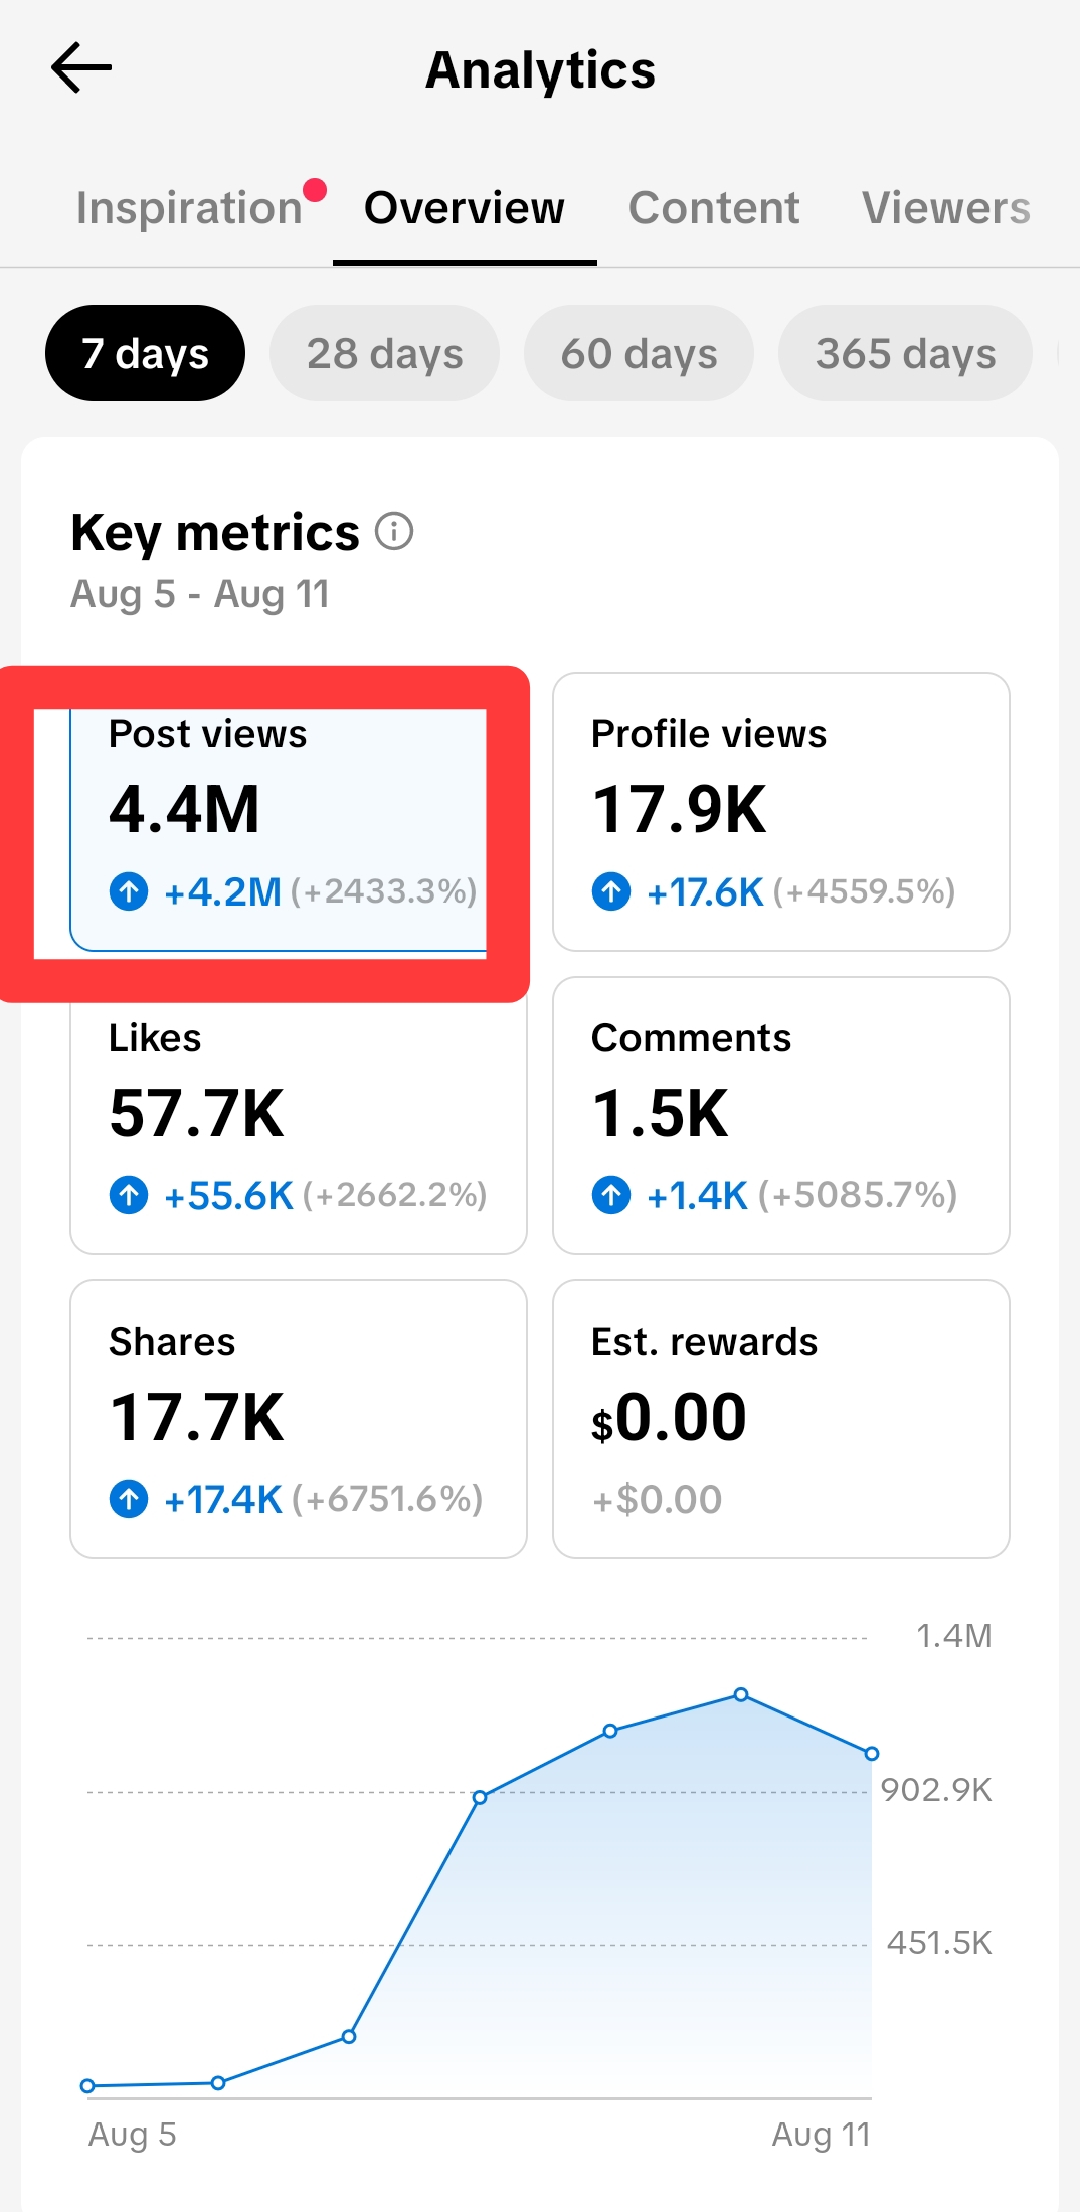Viewport: 1080px width, 2212px height.
Task: Click the up-arrow icon in Likes card
Action: 129,1194
